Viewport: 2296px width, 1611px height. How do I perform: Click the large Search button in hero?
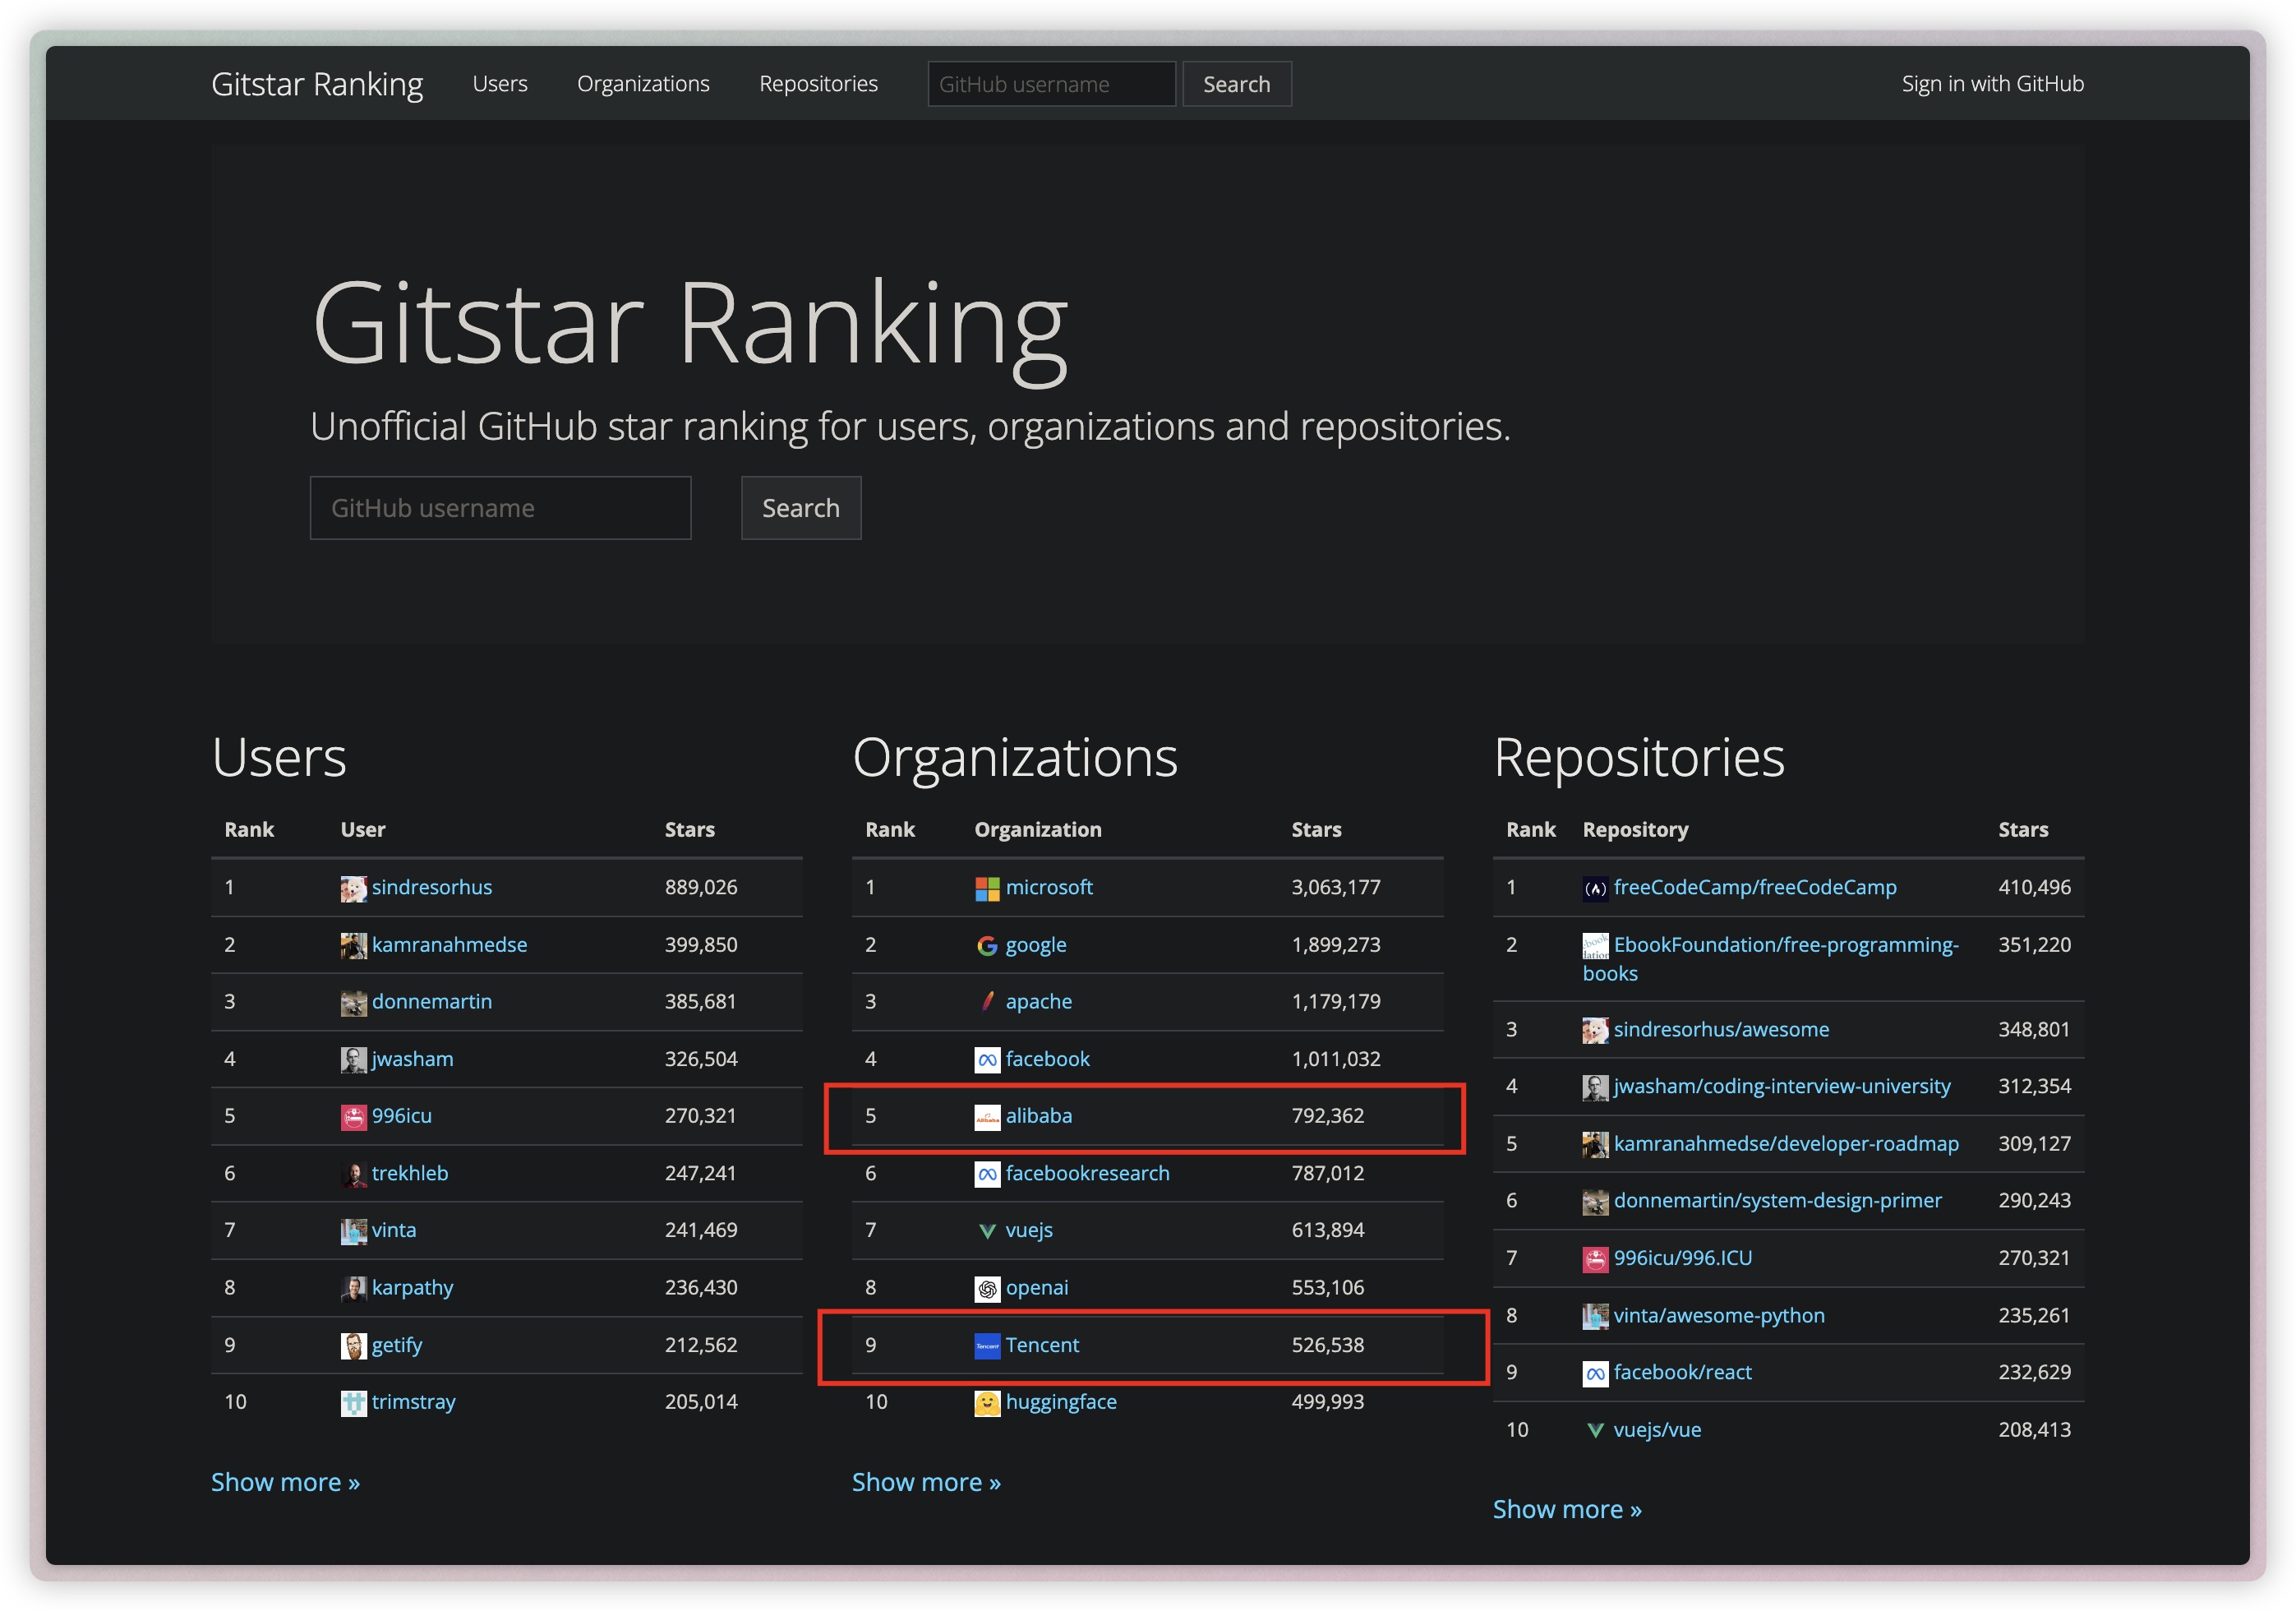800,508
